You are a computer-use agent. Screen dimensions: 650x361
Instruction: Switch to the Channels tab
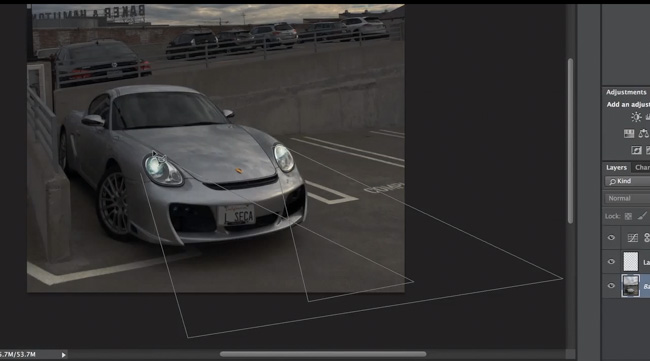642,167
